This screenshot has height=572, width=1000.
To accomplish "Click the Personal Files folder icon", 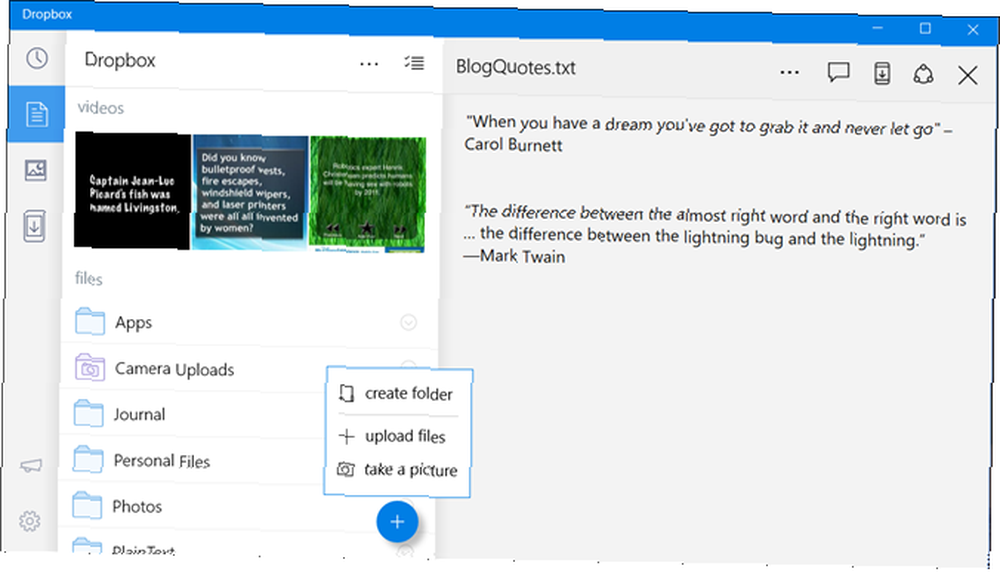I will [x=88, y=459].
